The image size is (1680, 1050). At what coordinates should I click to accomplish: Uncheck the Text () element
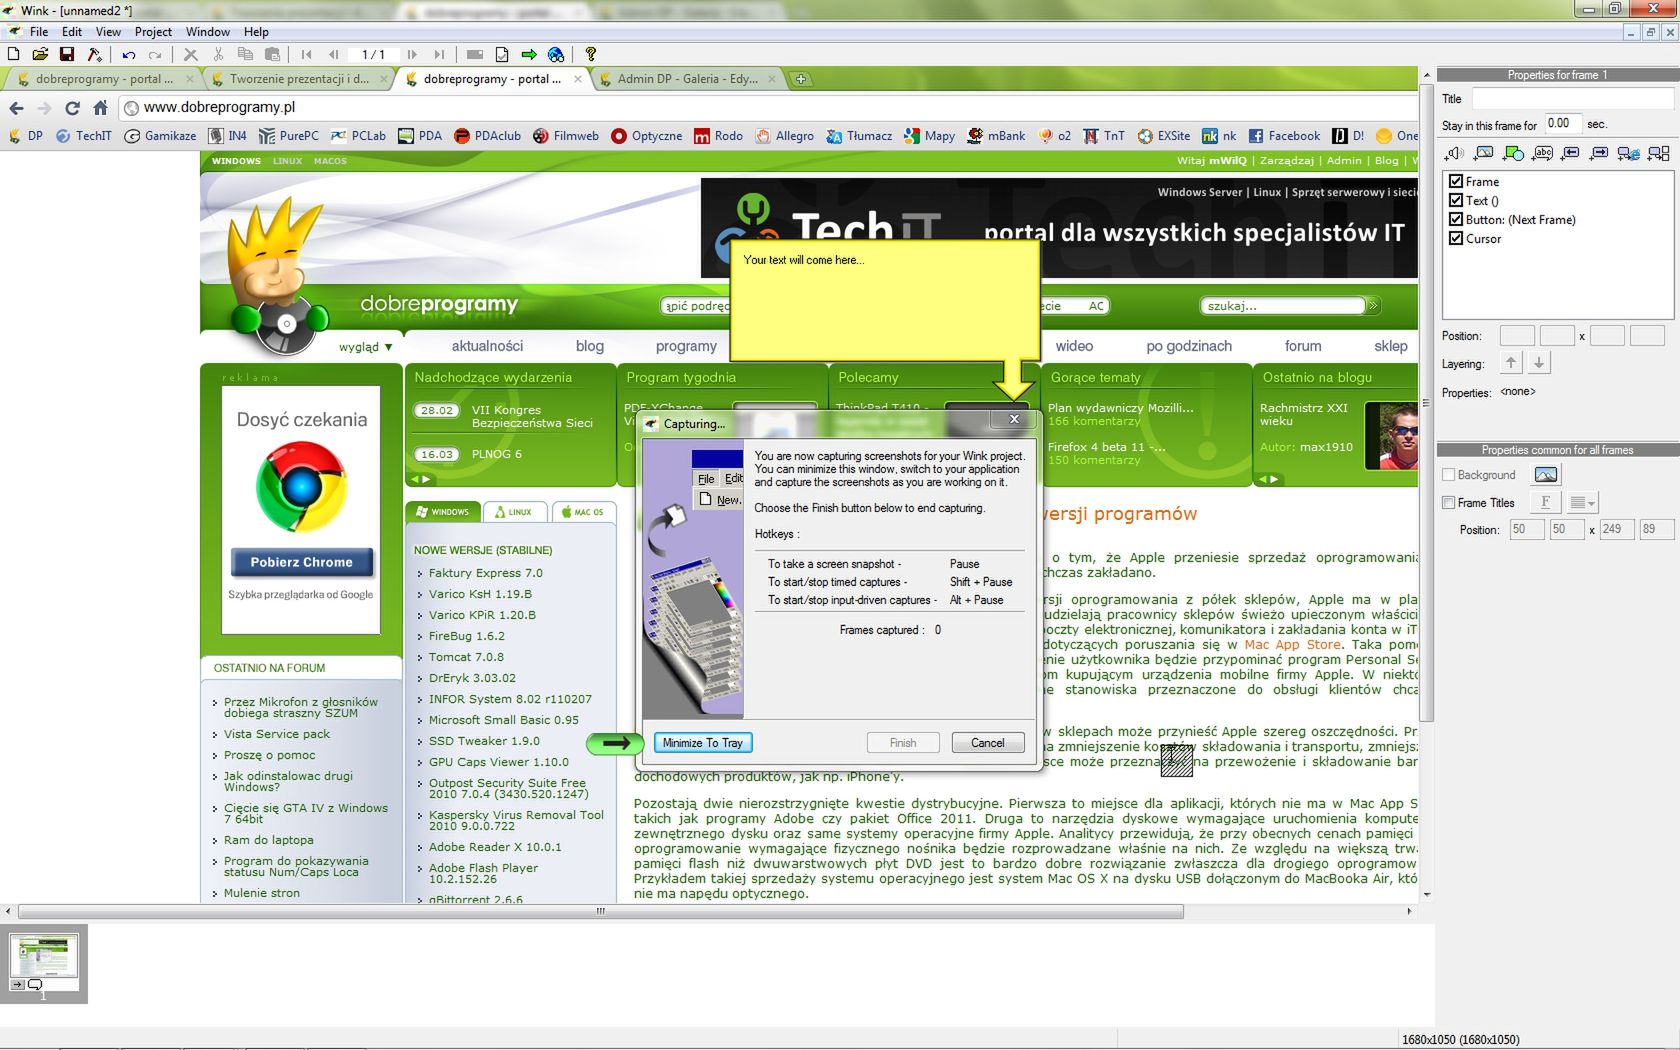coord(1457,200)
